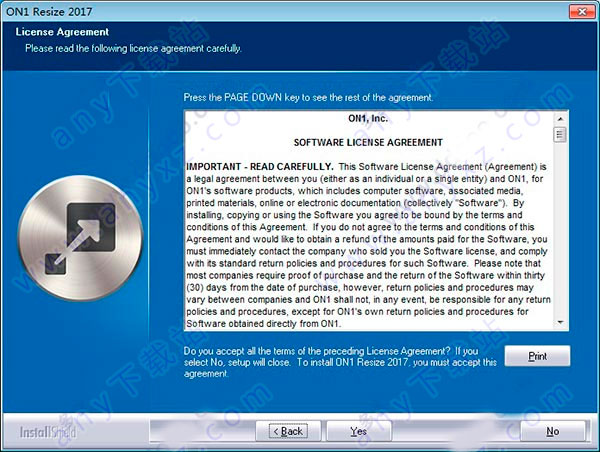Viewport: 600px width, 452px height.
Task: Click the Yes button to accept agreement
Action: (x=359, y=431)
